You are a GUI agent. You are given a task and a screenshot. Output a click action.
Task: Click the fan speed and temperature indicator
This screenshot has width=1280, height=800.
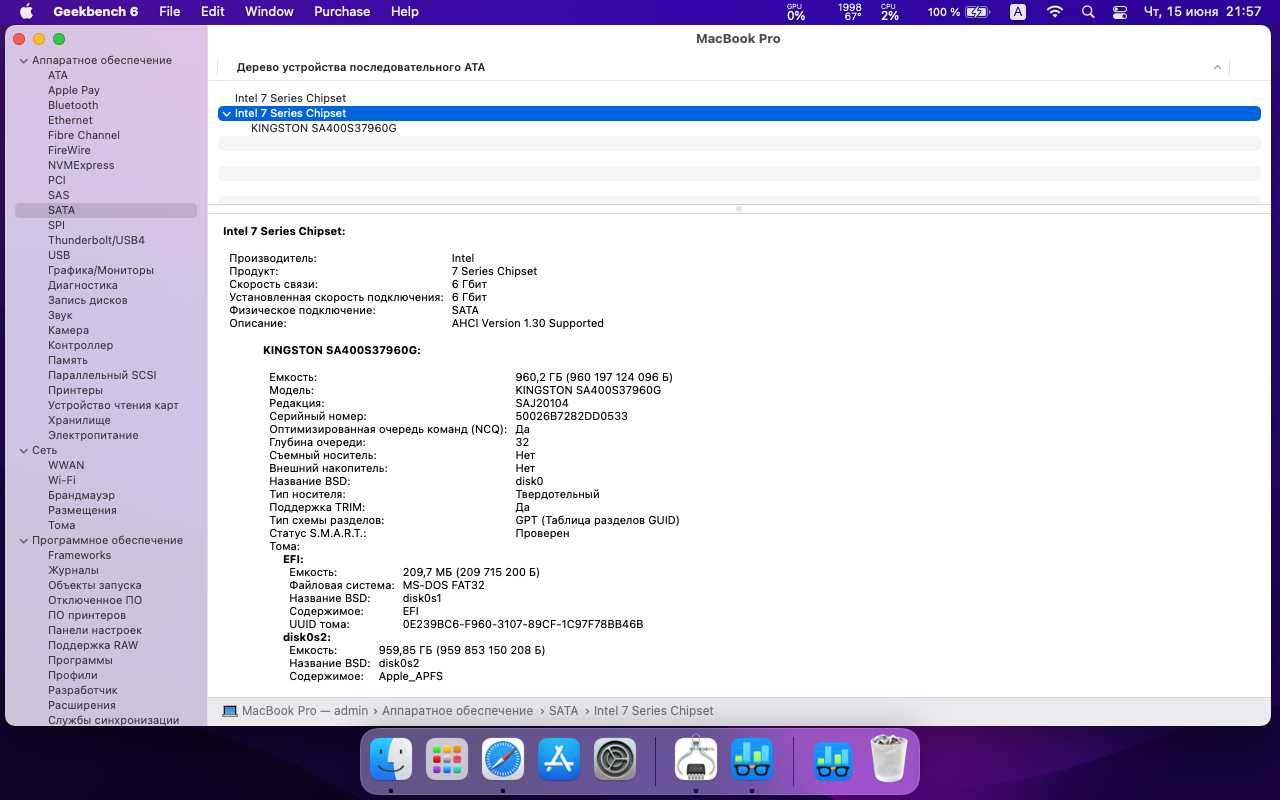pos(850,12)
